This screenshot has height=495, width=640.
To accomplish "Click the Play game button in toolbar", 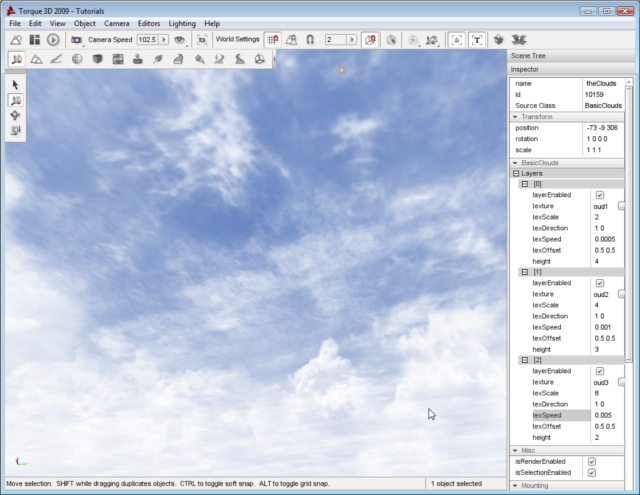I will 52,39.
